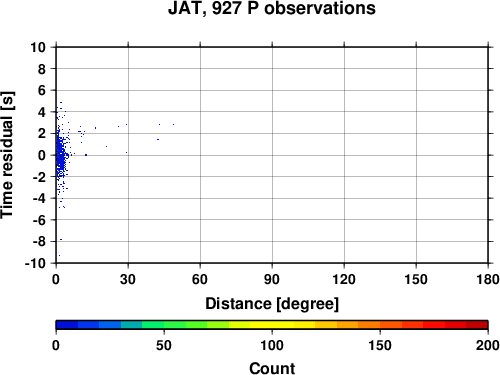Pick the yellow colorbar segment near 100
The width and height of the screenshot is (500, 375).
click(272, 325)
